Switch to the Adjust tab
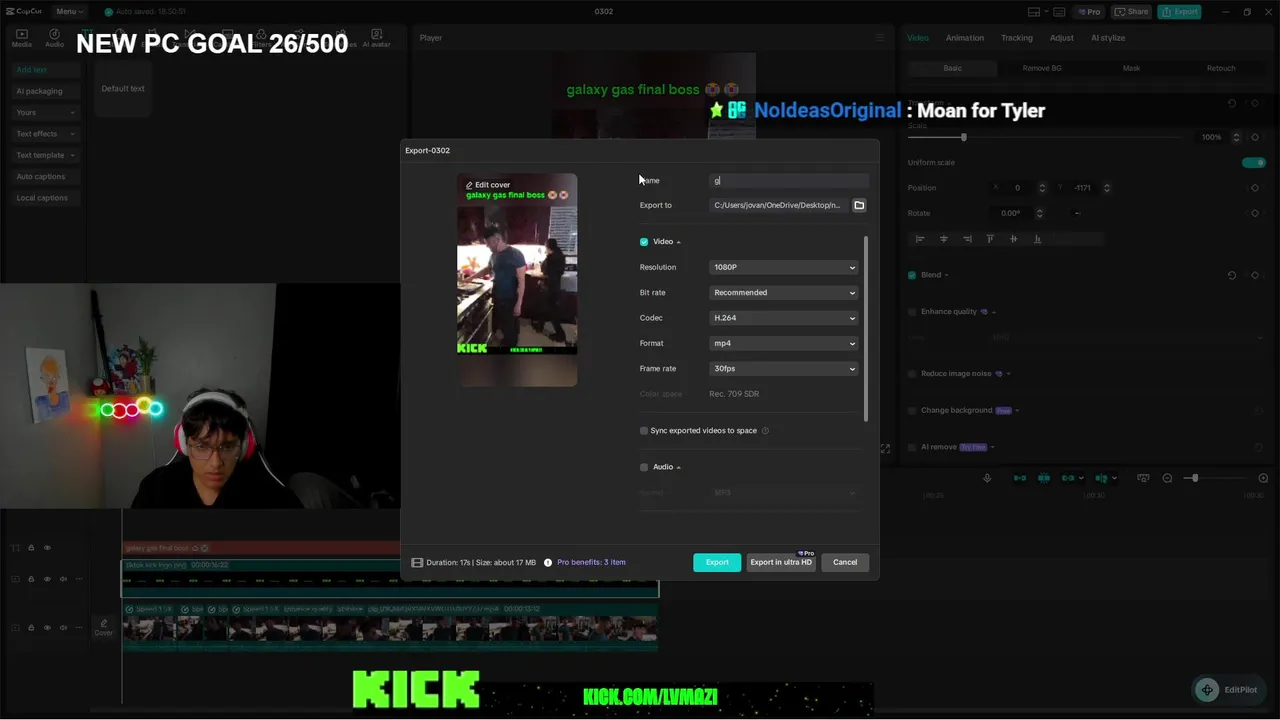 pyautogui.click(x=1062, y=38)
